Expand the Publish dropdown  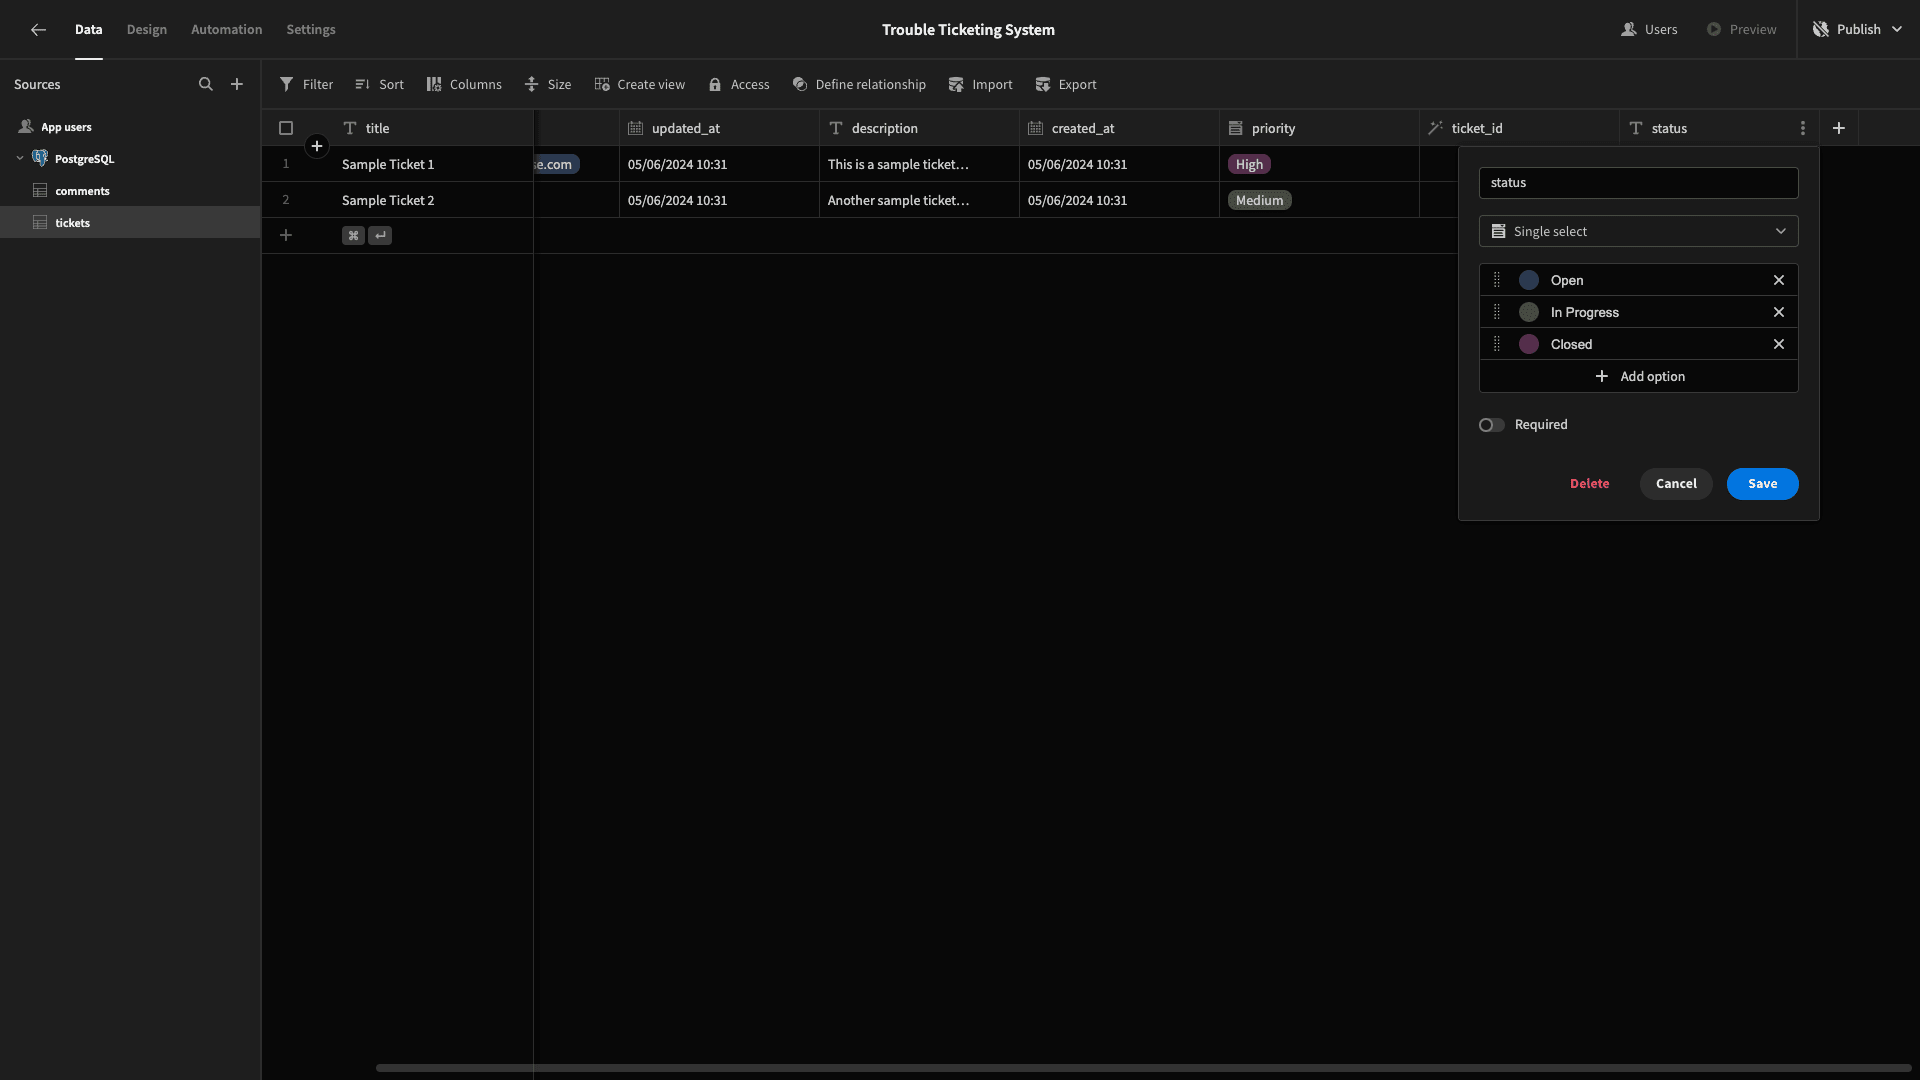click(x=1897, y=30)
